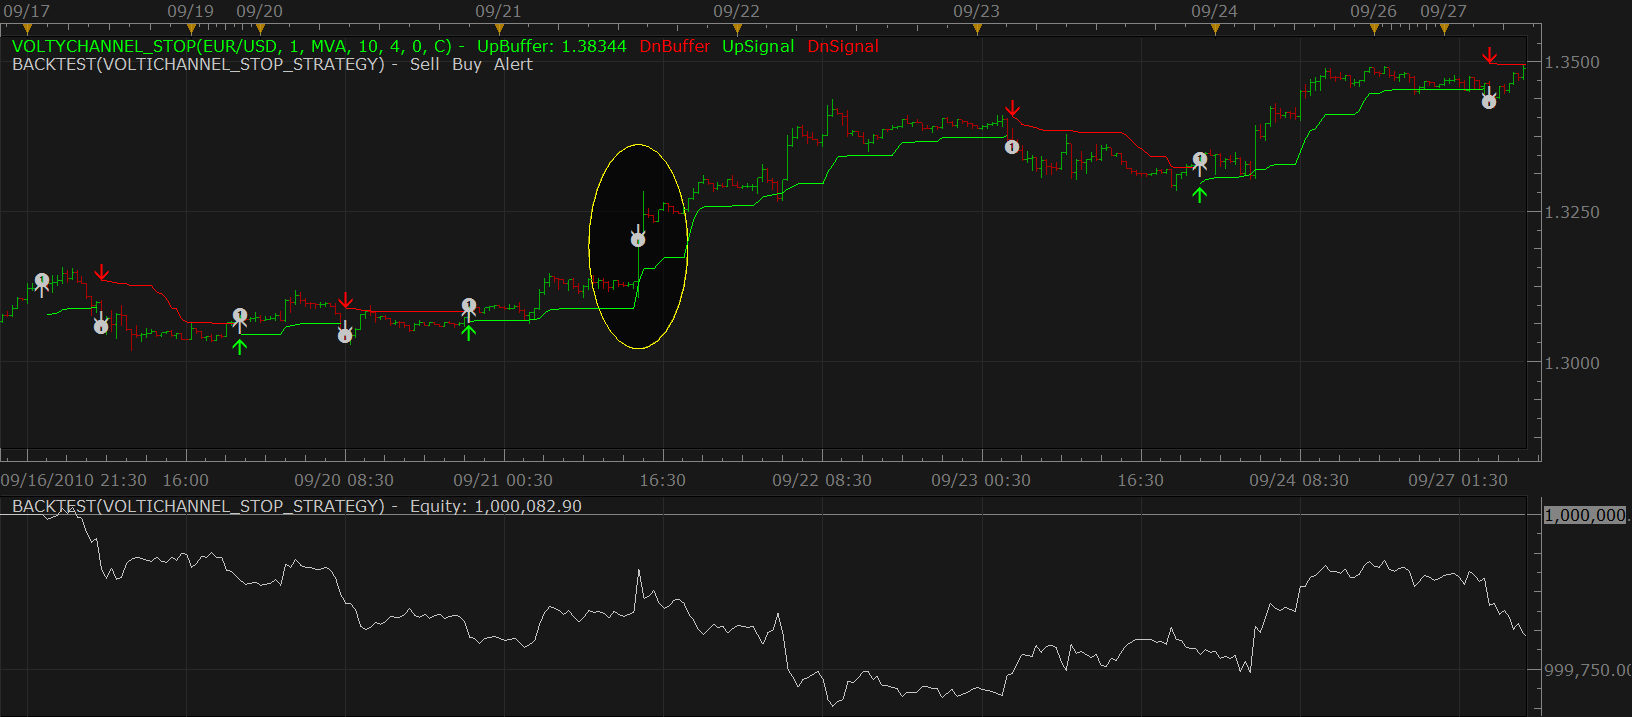Image resolution: width=1632 pixels, height=717 pixels.
Task: Click the green up signal arrow above 09/21 00:30
Action: (x=468, y=332)
